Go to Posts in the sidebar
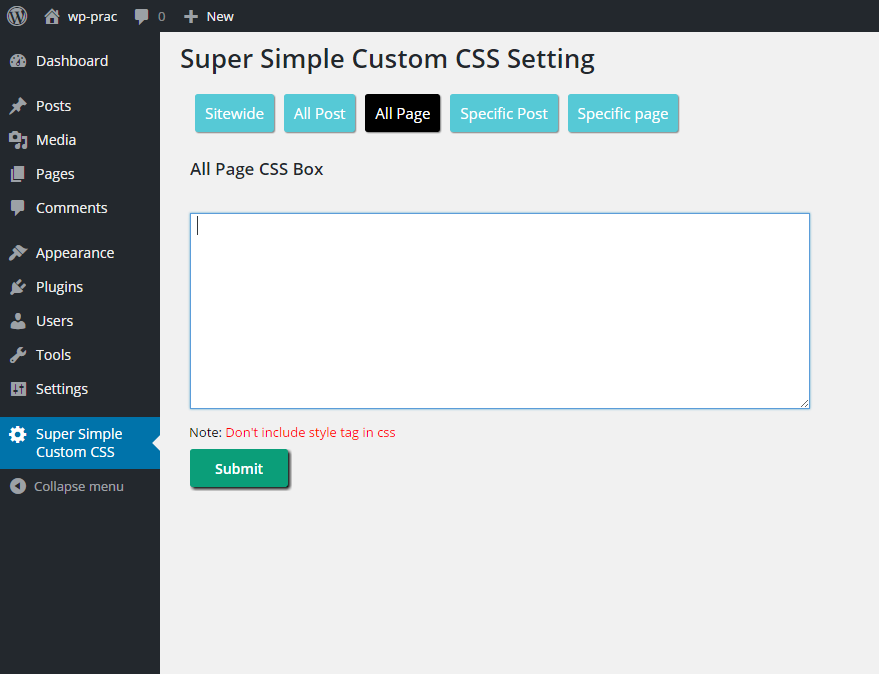 [80, 106]
